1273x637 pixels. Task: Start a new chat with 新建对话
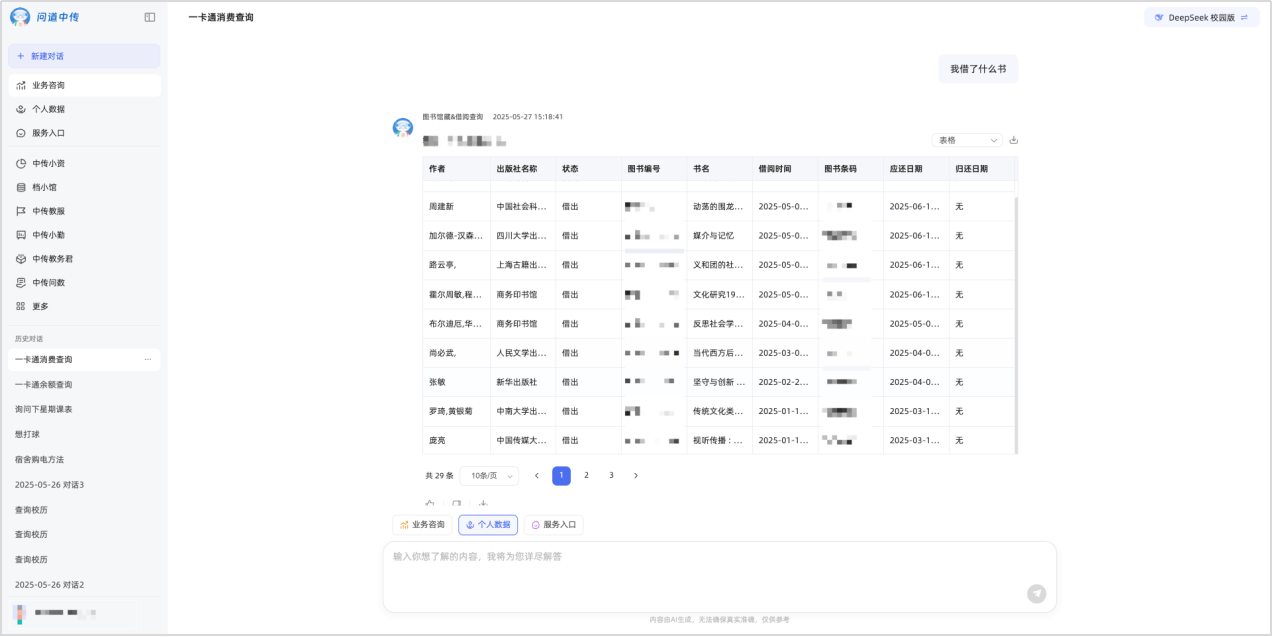(84, 56)
